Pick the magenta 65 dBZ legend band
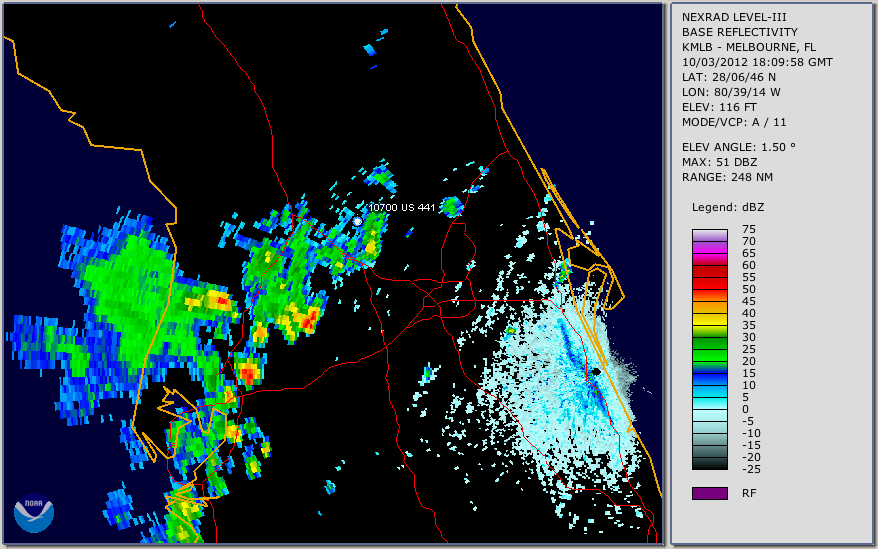 coord(709,259)
